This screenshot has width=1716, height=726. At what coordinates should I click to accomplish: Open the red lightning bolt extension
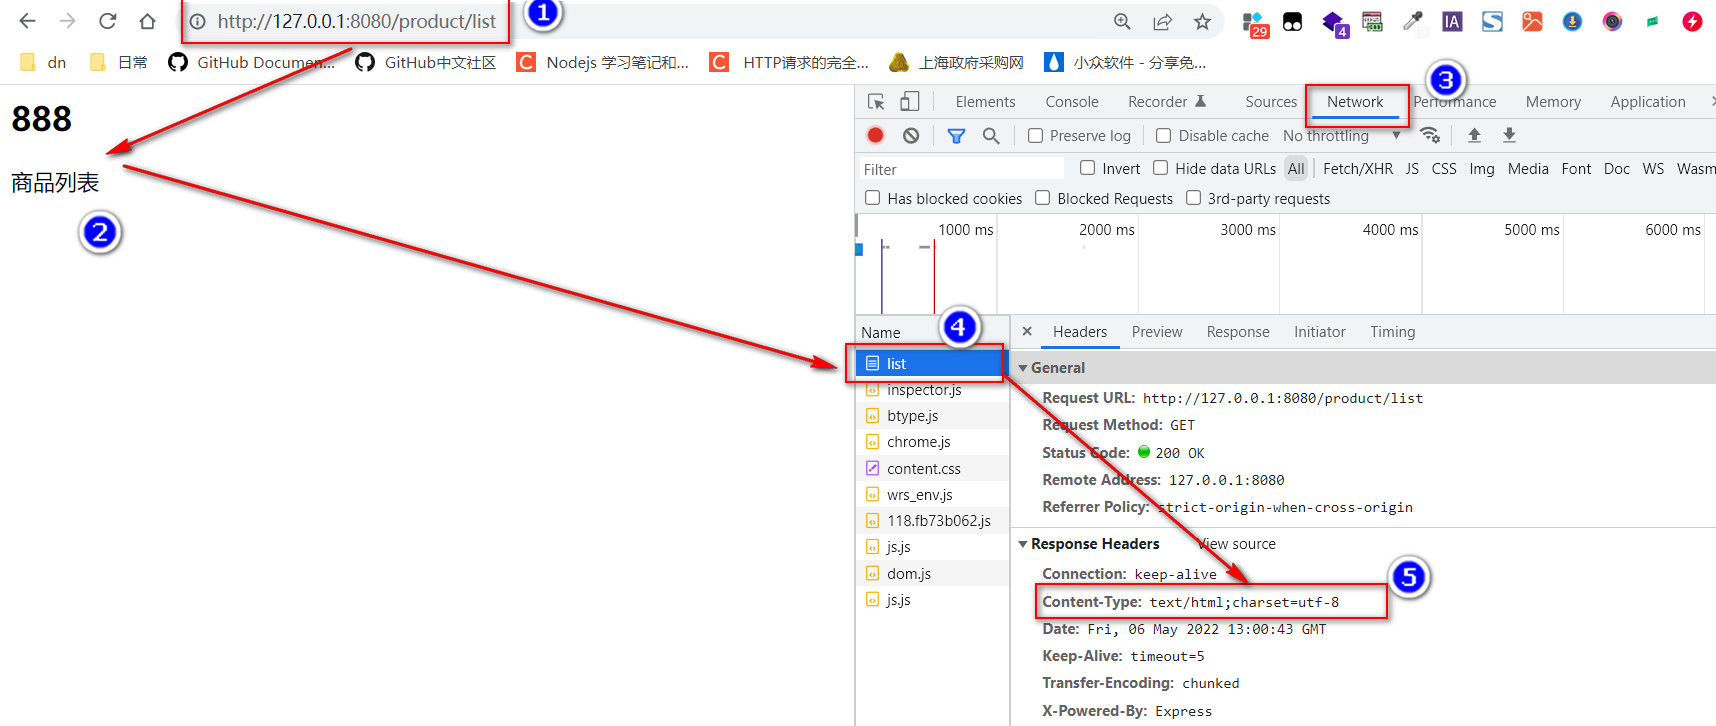[x=1692, y=21]
